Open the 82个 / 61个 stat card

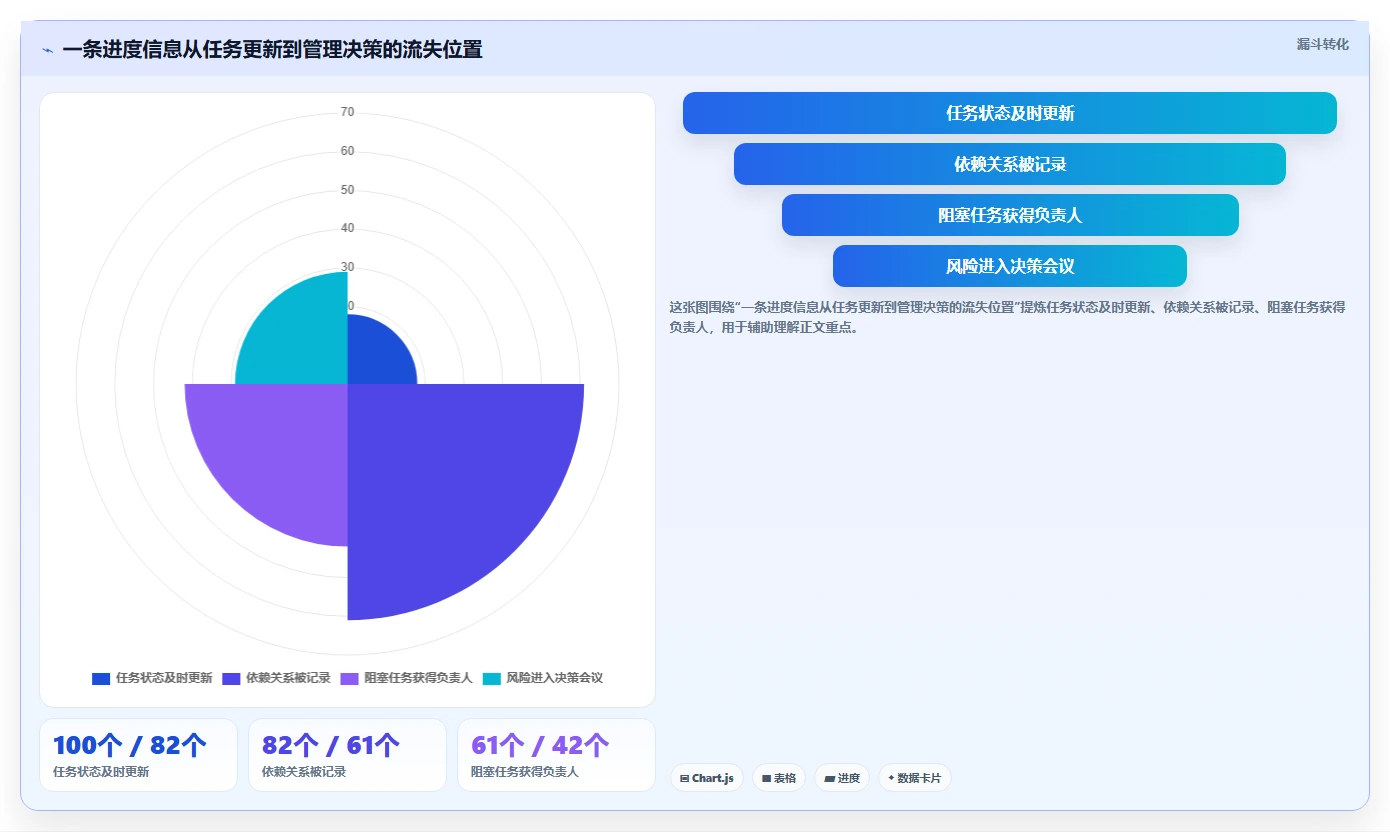point(347,755)
